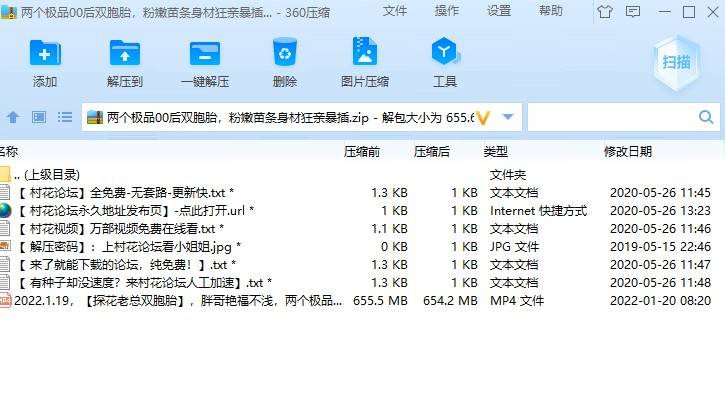Expand the archive path dropdown arrow

(509, 118)
